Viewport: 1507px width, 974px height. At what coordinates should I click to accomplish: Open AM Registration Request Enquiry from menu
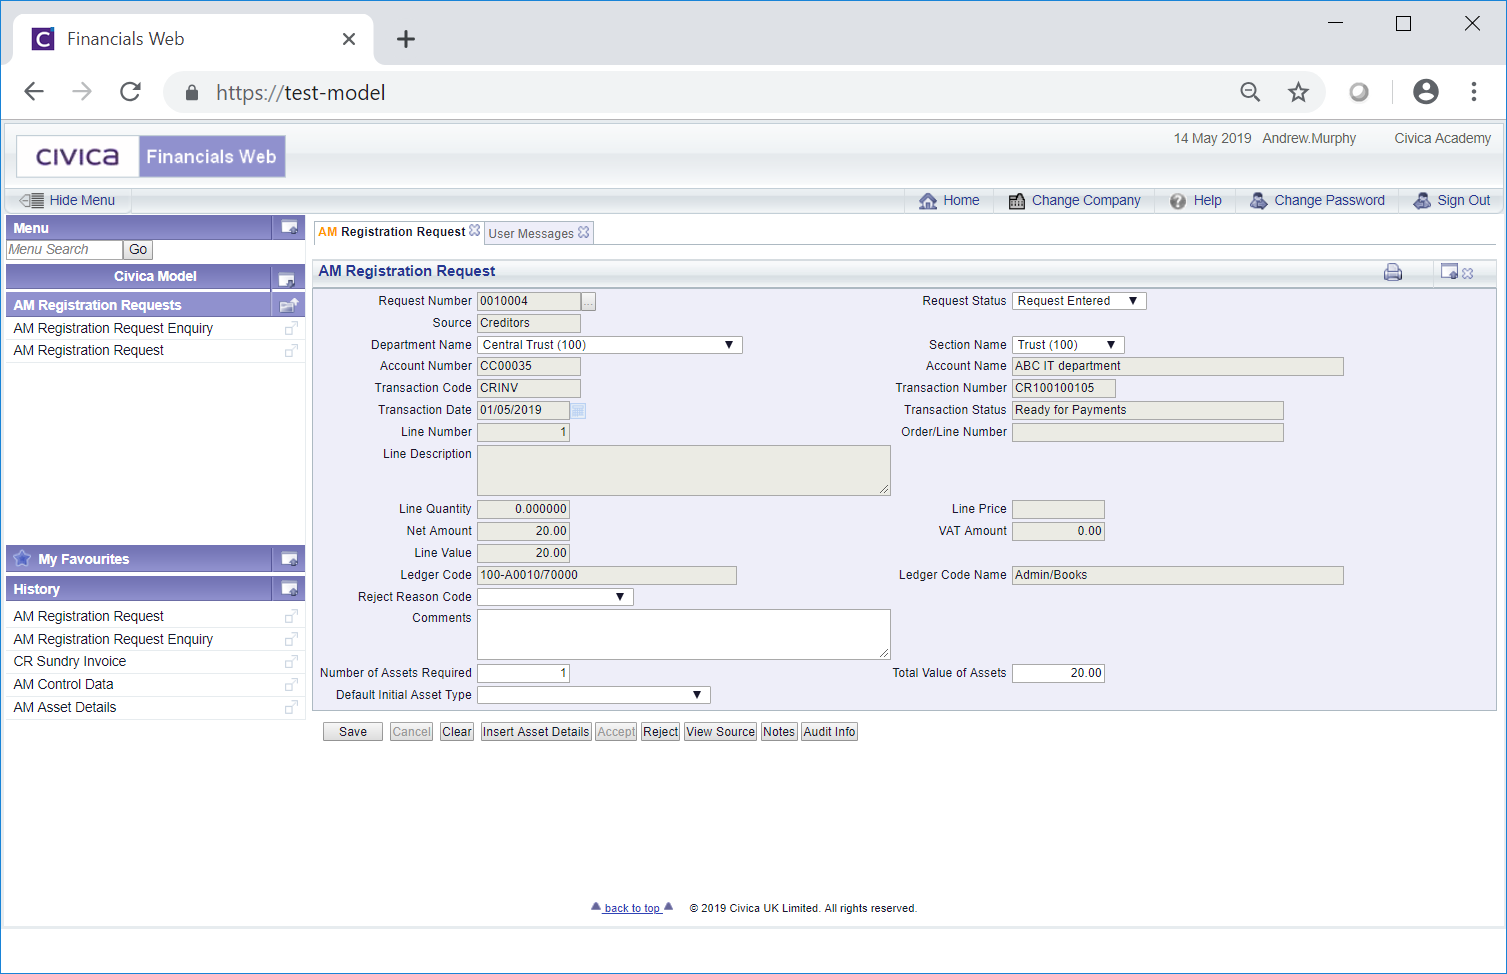(x=113, y=328)
